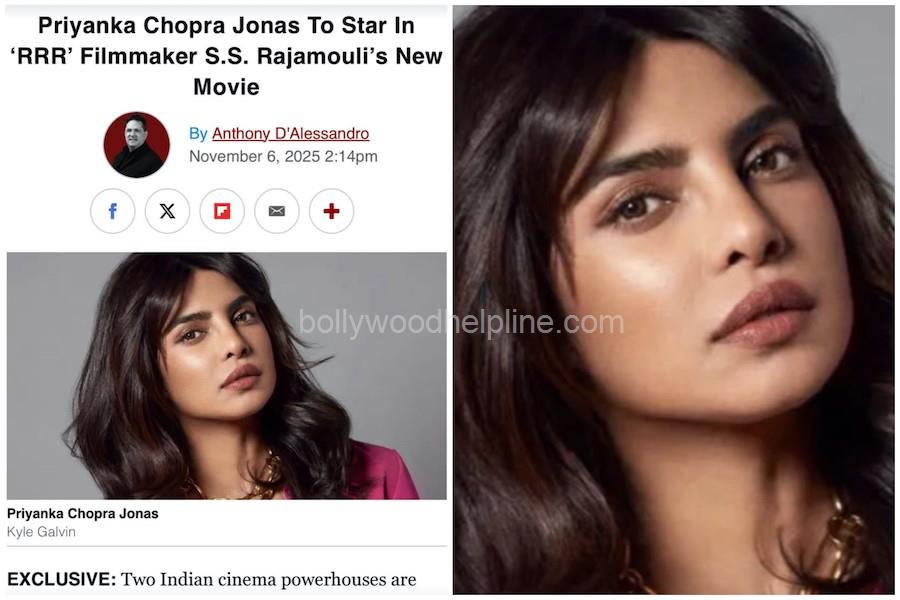Click the bold EXCLUSIVE label
The image size is (900, 600).
[61, 579]
